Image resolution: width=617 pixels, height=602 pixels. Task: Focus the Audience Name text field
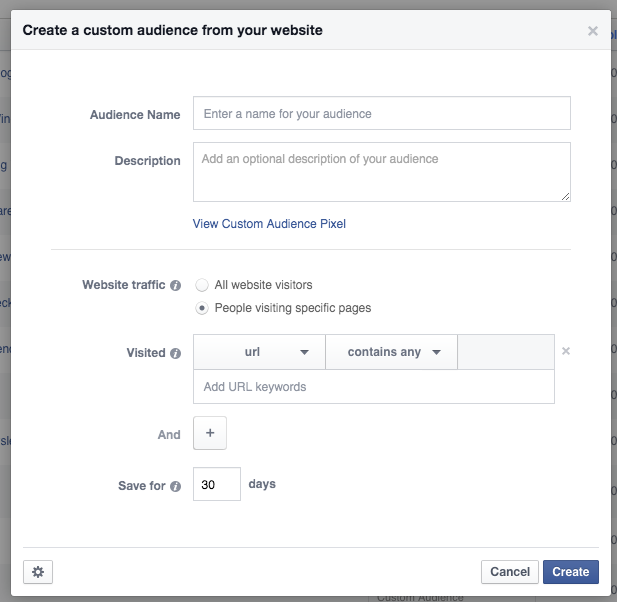click(381, 114)
